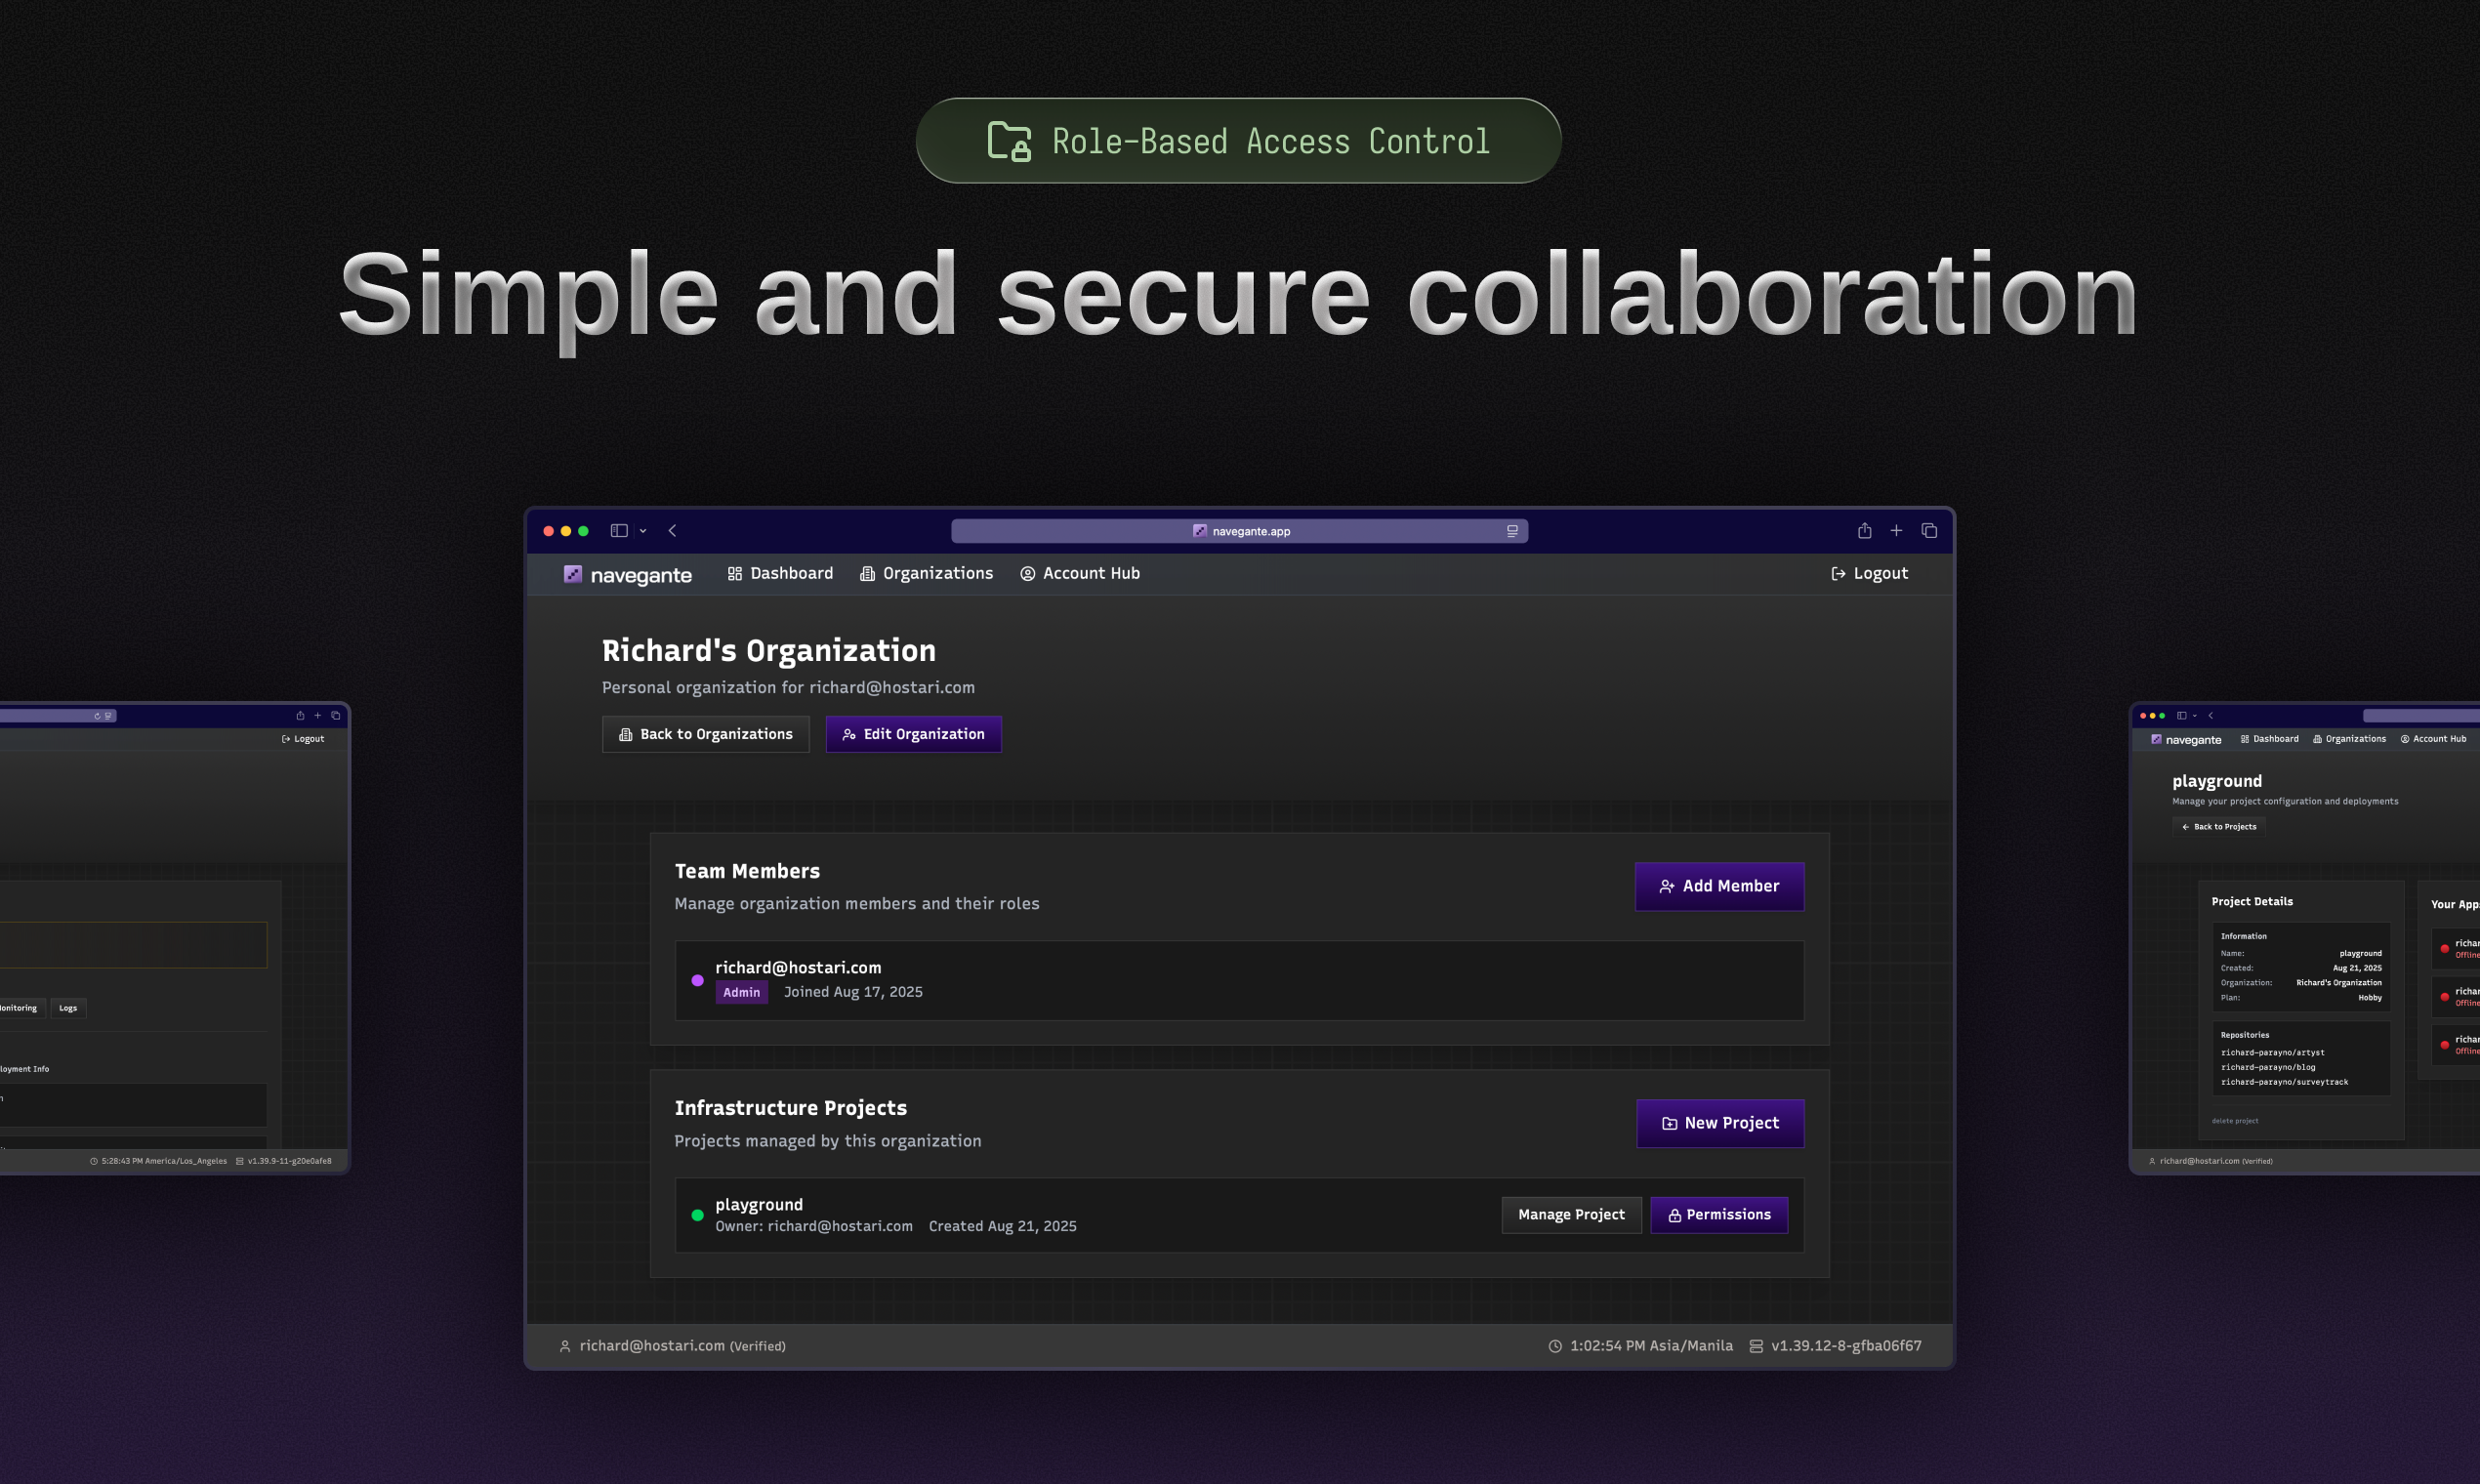This screenshot has width=2480, height=1484.
Task: Click the server version icon in footer
Action: [1756, 1346]
